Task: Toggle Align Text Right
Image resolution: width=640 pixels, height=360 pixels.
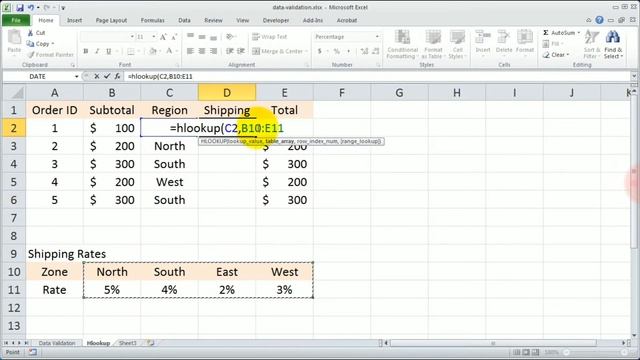Action: pos(213,51)
